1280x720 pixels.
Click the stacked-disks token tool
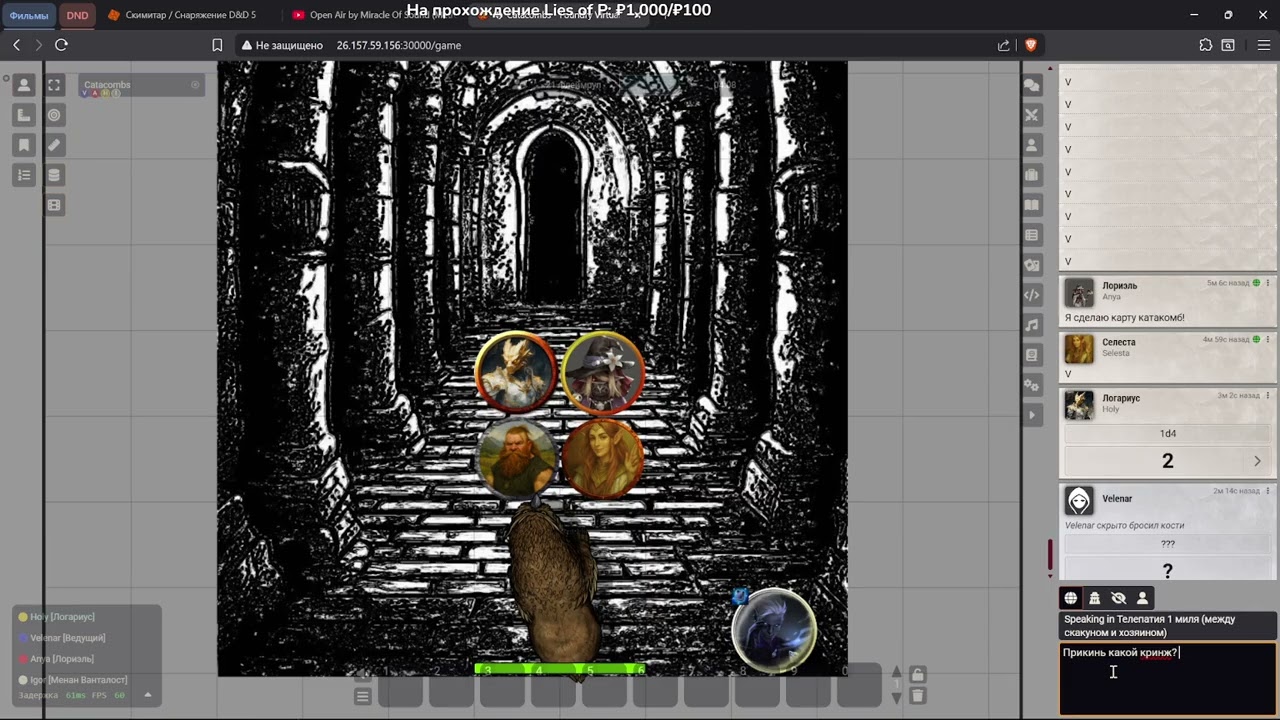click(x=54, y=176)
